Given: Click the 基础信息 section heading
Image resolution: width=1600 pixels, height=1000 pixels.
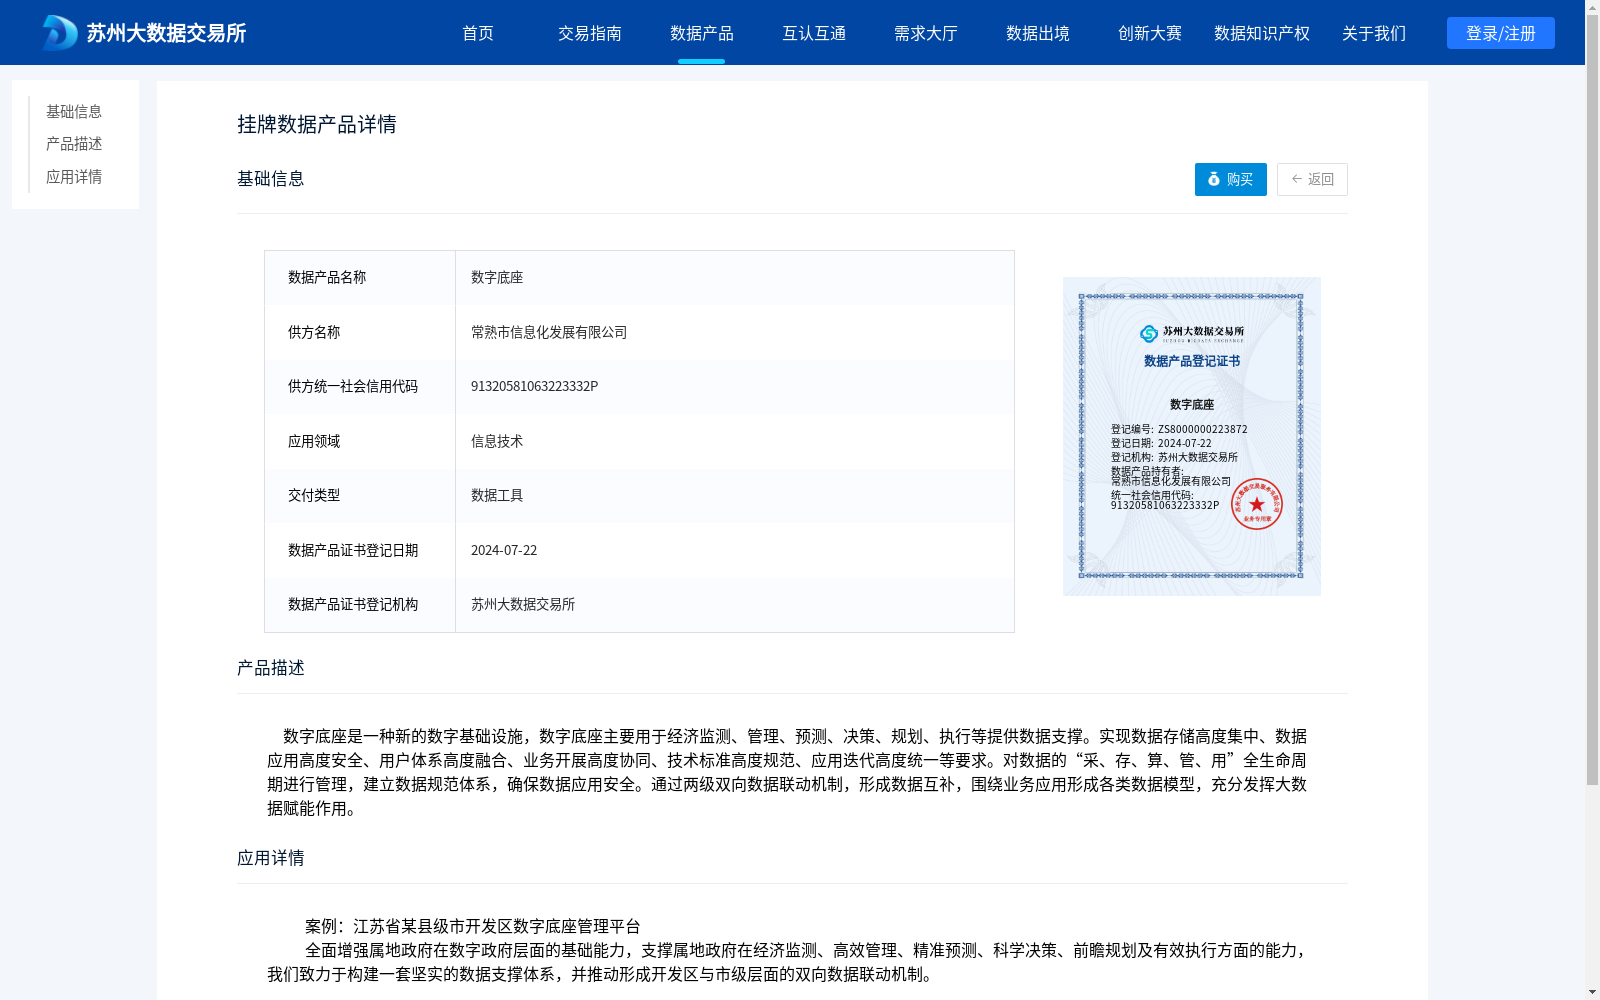Looking at the screenshot, I should click(x=271, y=178).
